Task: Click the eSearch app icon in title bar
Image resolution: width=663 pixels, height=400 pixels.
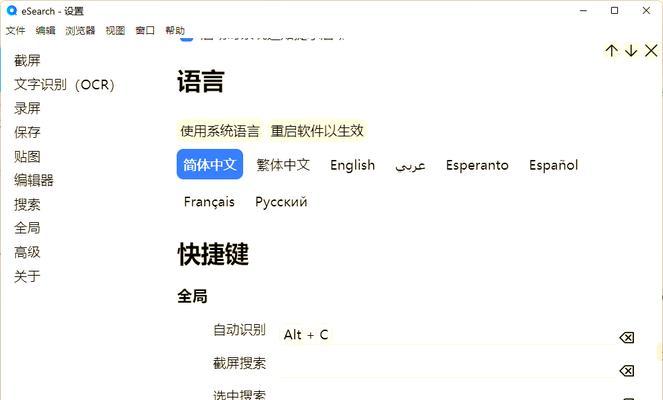Action: 11,11
